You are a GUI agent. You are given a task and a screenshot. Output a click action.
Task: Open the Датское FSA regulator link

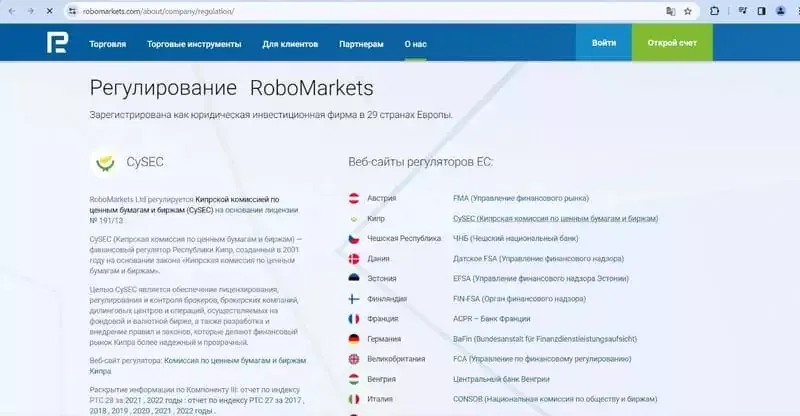click(538, 259)
